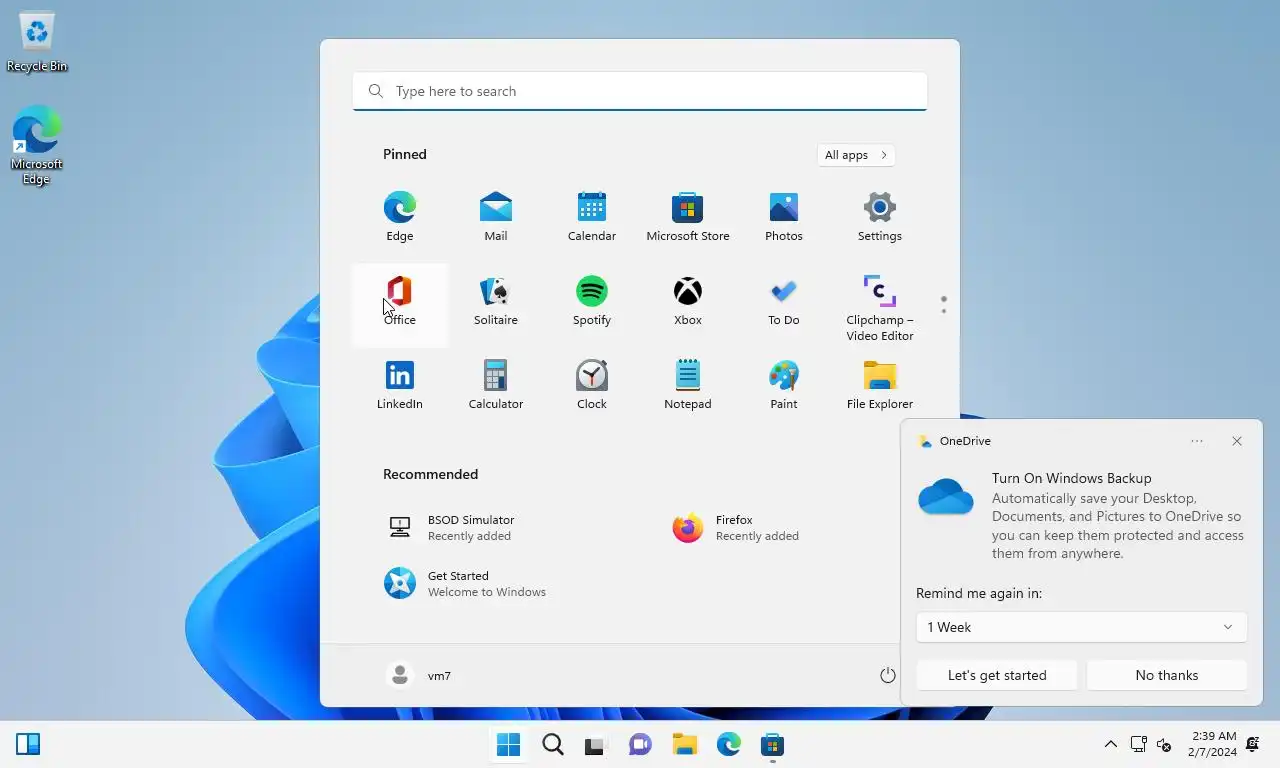Open Settings from the pinned apps
1280x768 pixels.
880,217
